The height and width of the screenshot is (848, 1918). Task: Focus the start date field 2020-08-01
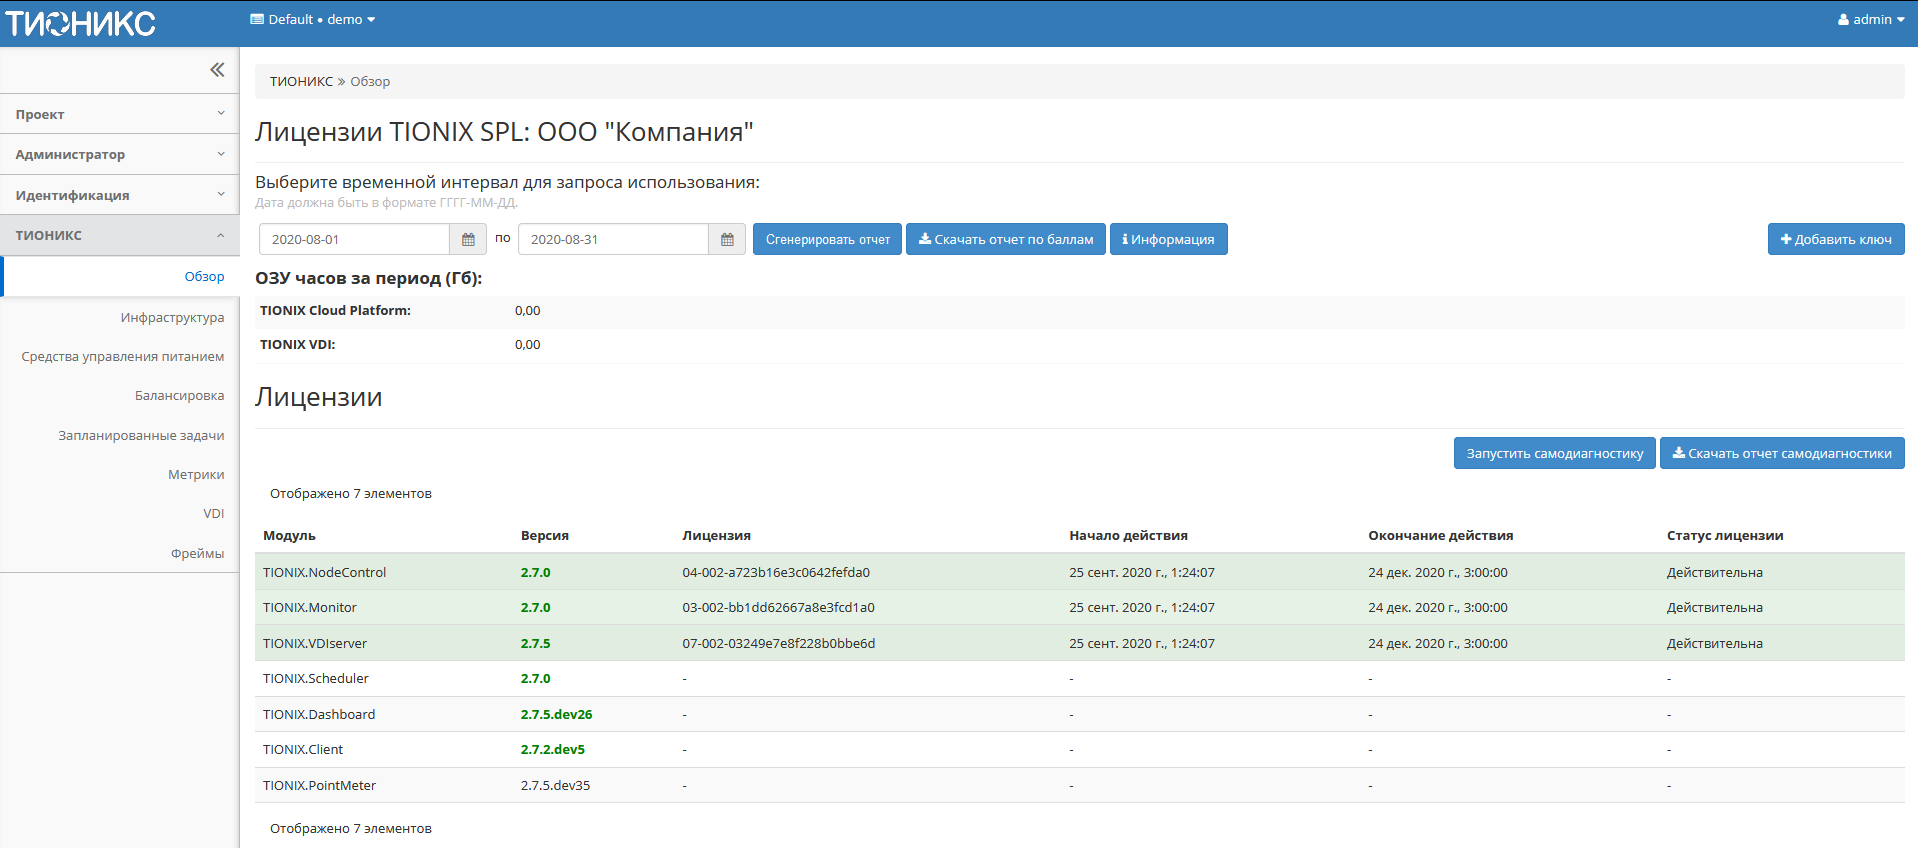coord(354,240)
